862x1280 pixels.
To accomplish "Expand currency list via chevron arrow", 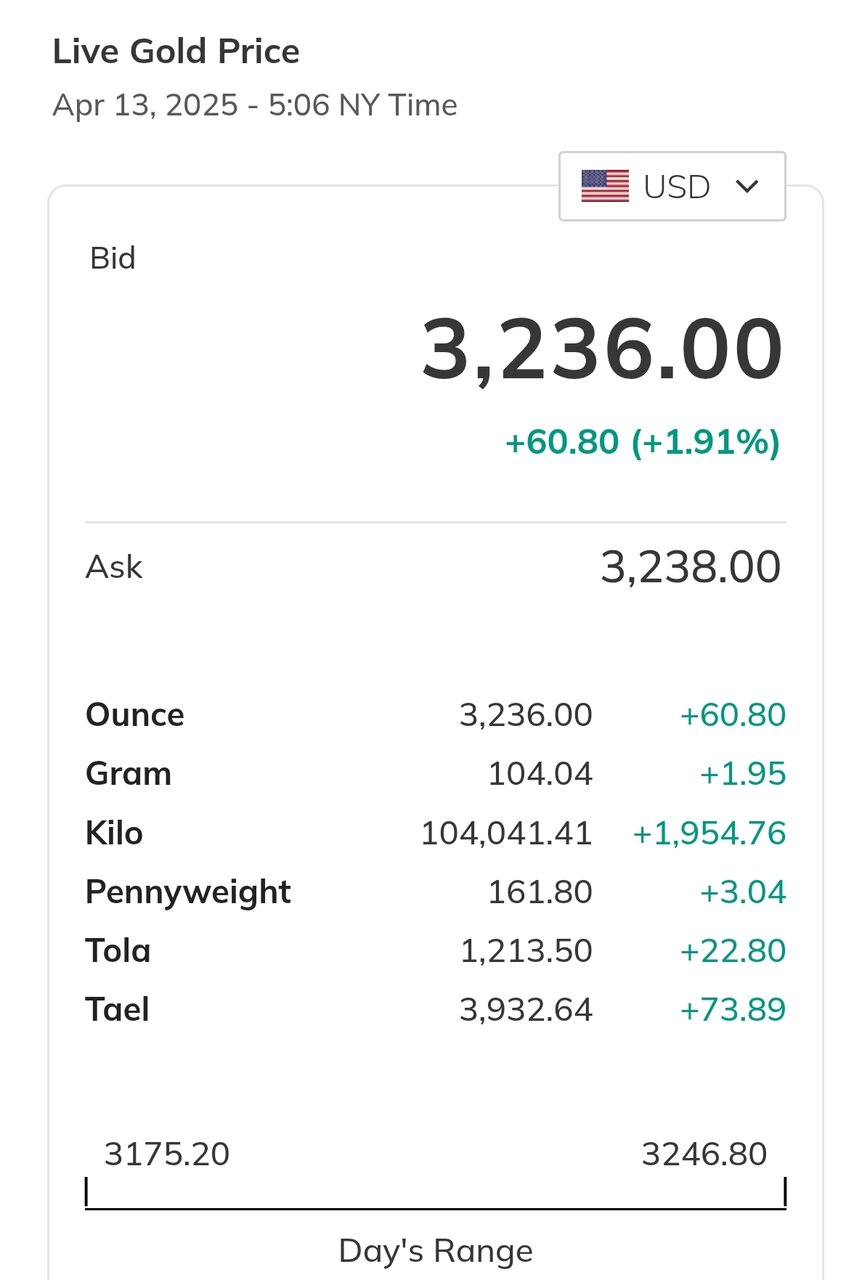I will coord(747,186).
